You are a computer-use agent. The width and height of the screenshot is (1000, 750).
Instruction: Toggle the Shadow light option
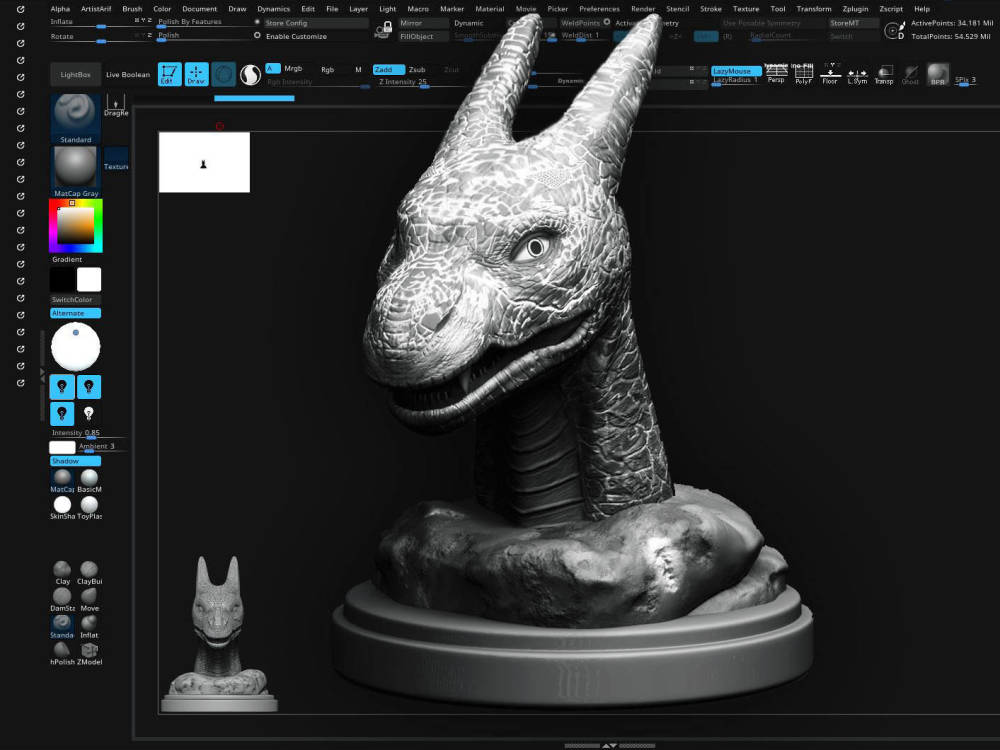coord(75,460)
